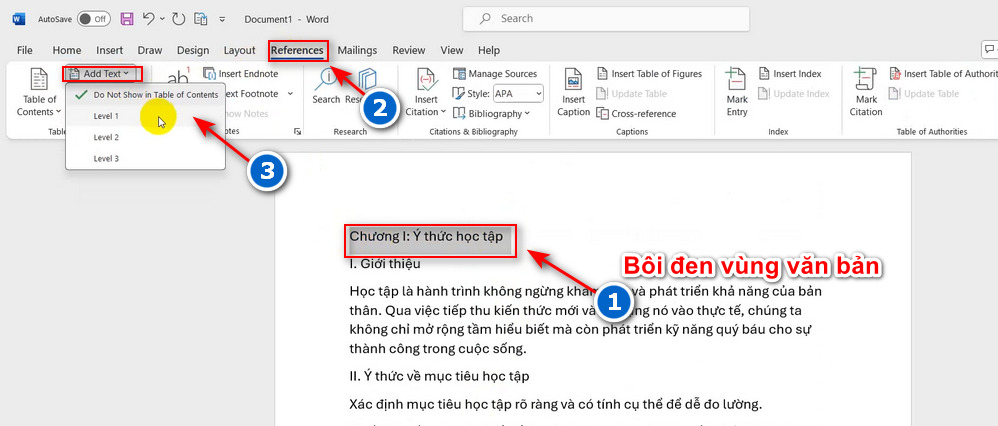998x426 pixels.
Task: Choose Level 1 from Add Text menu
Action: coord(145,116)
